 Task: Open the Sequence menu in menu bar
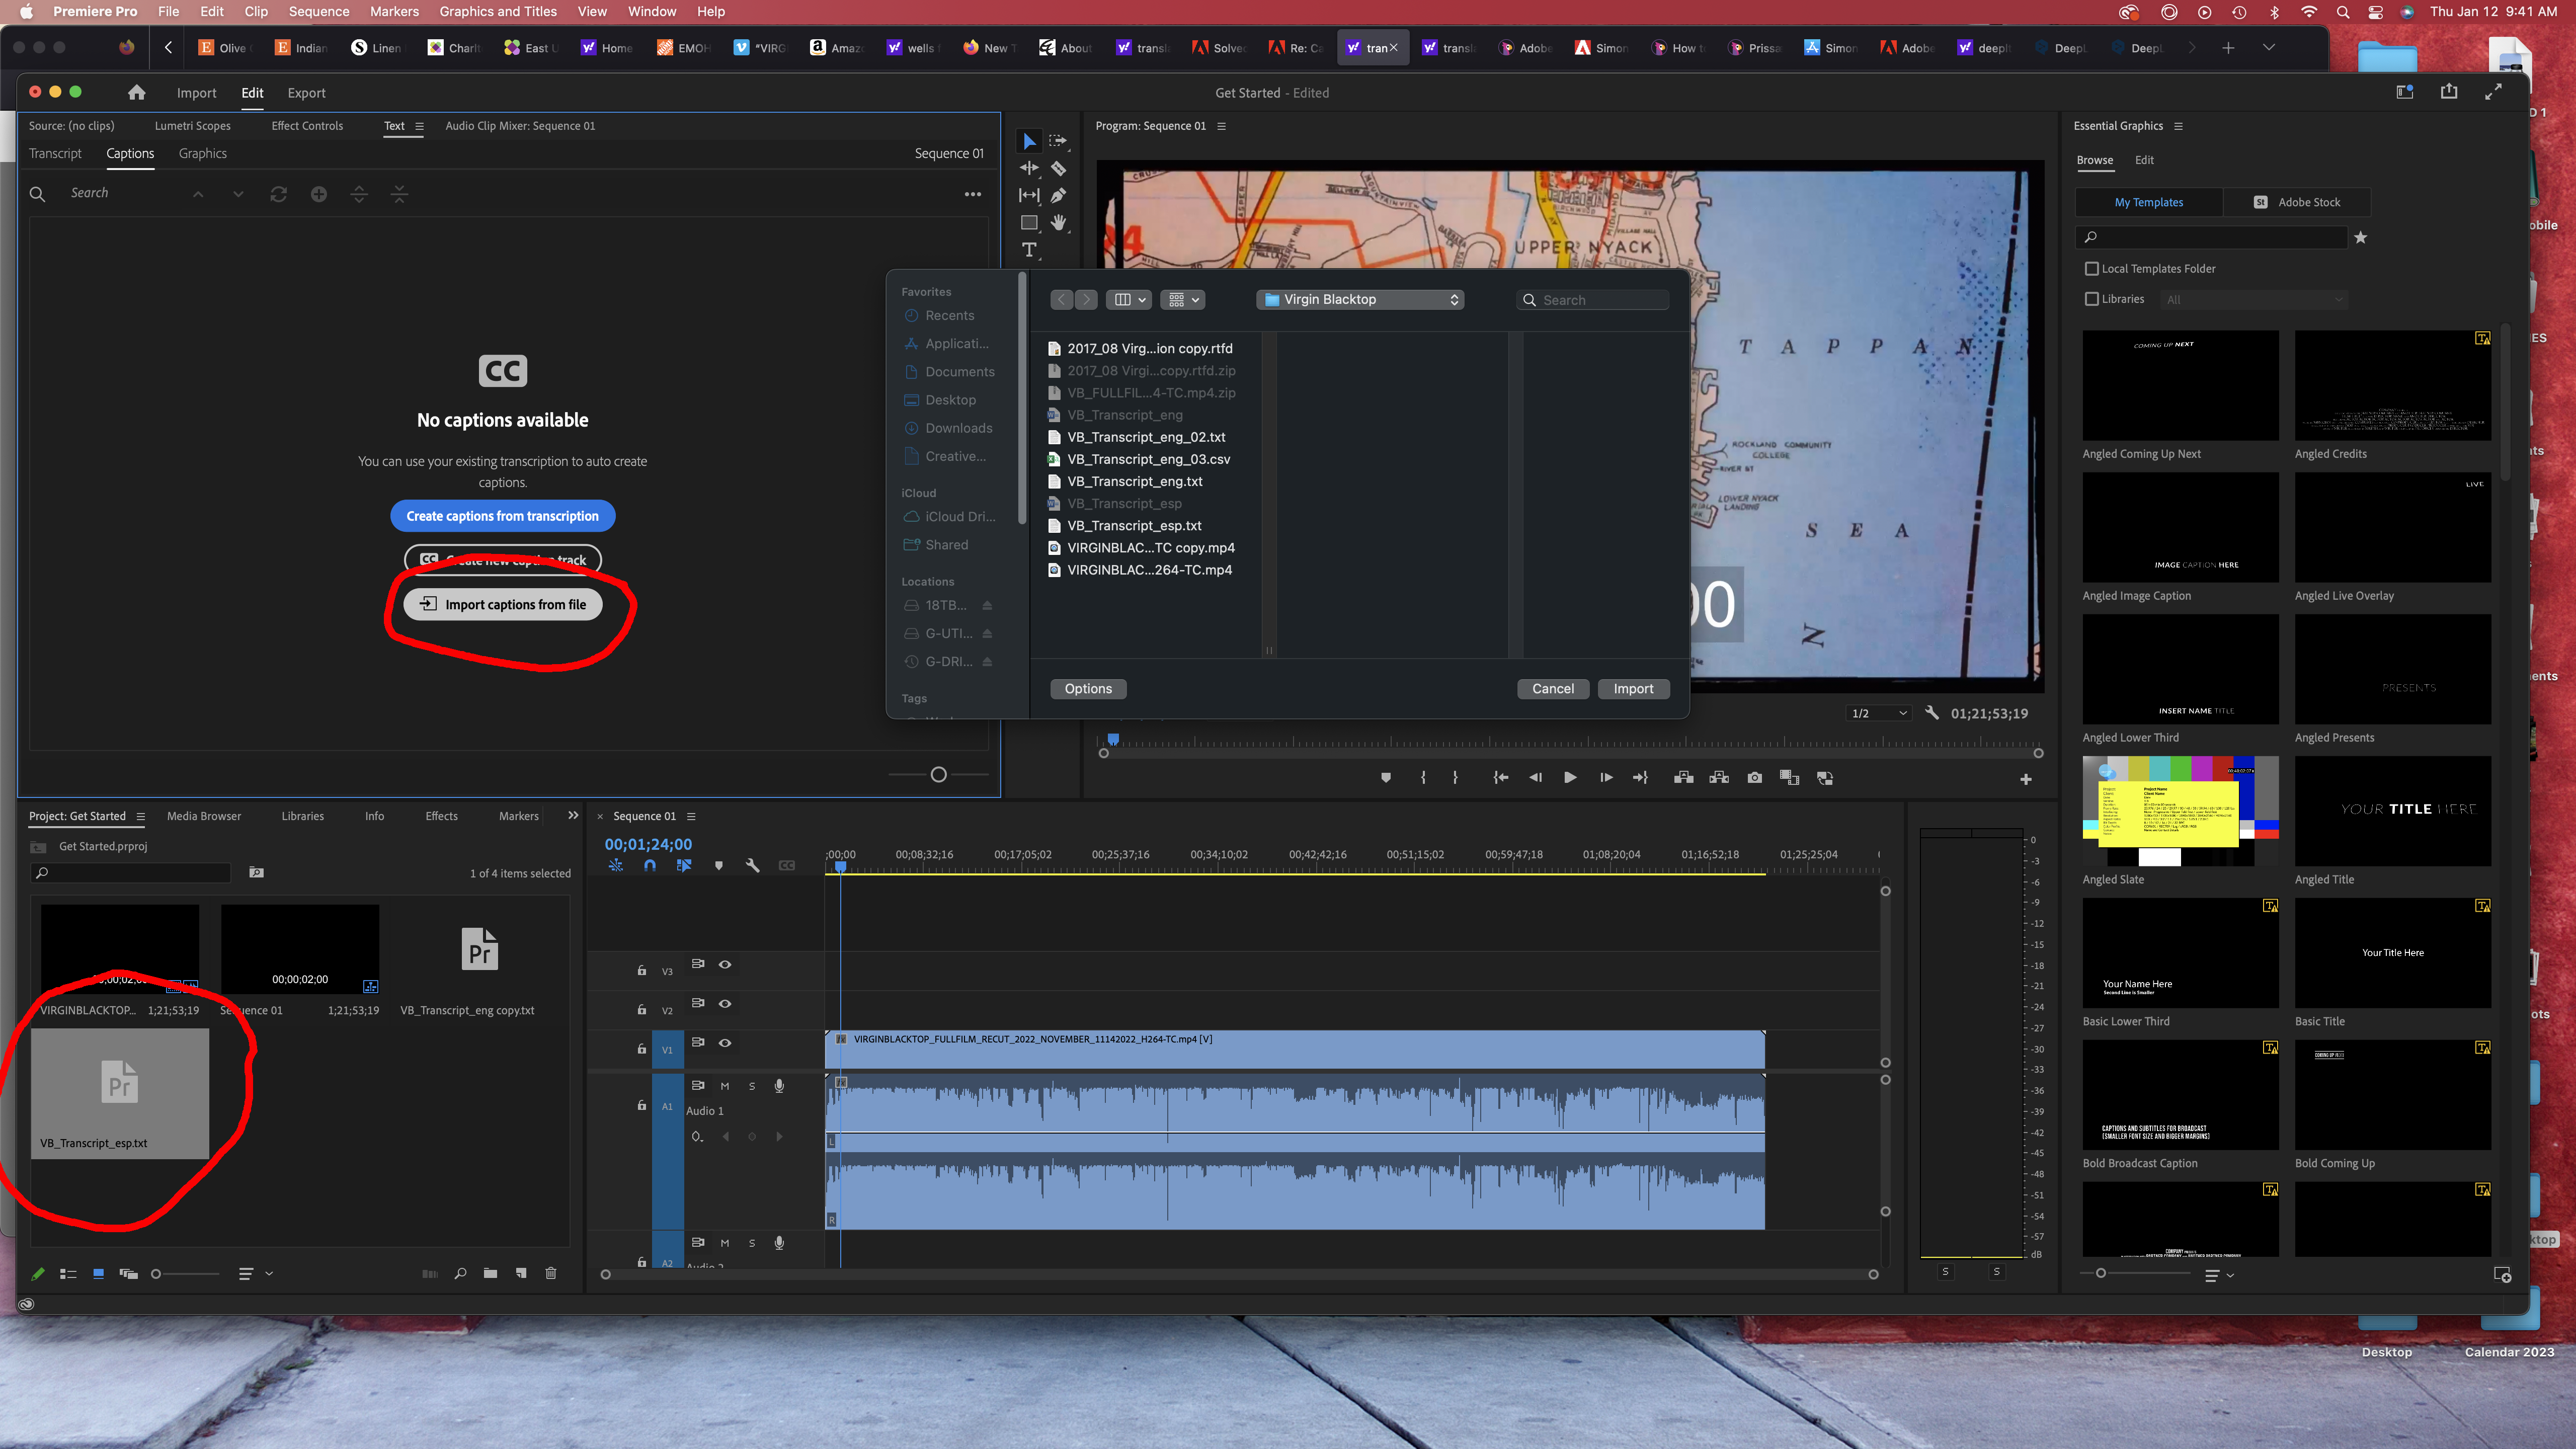[318, 11]
